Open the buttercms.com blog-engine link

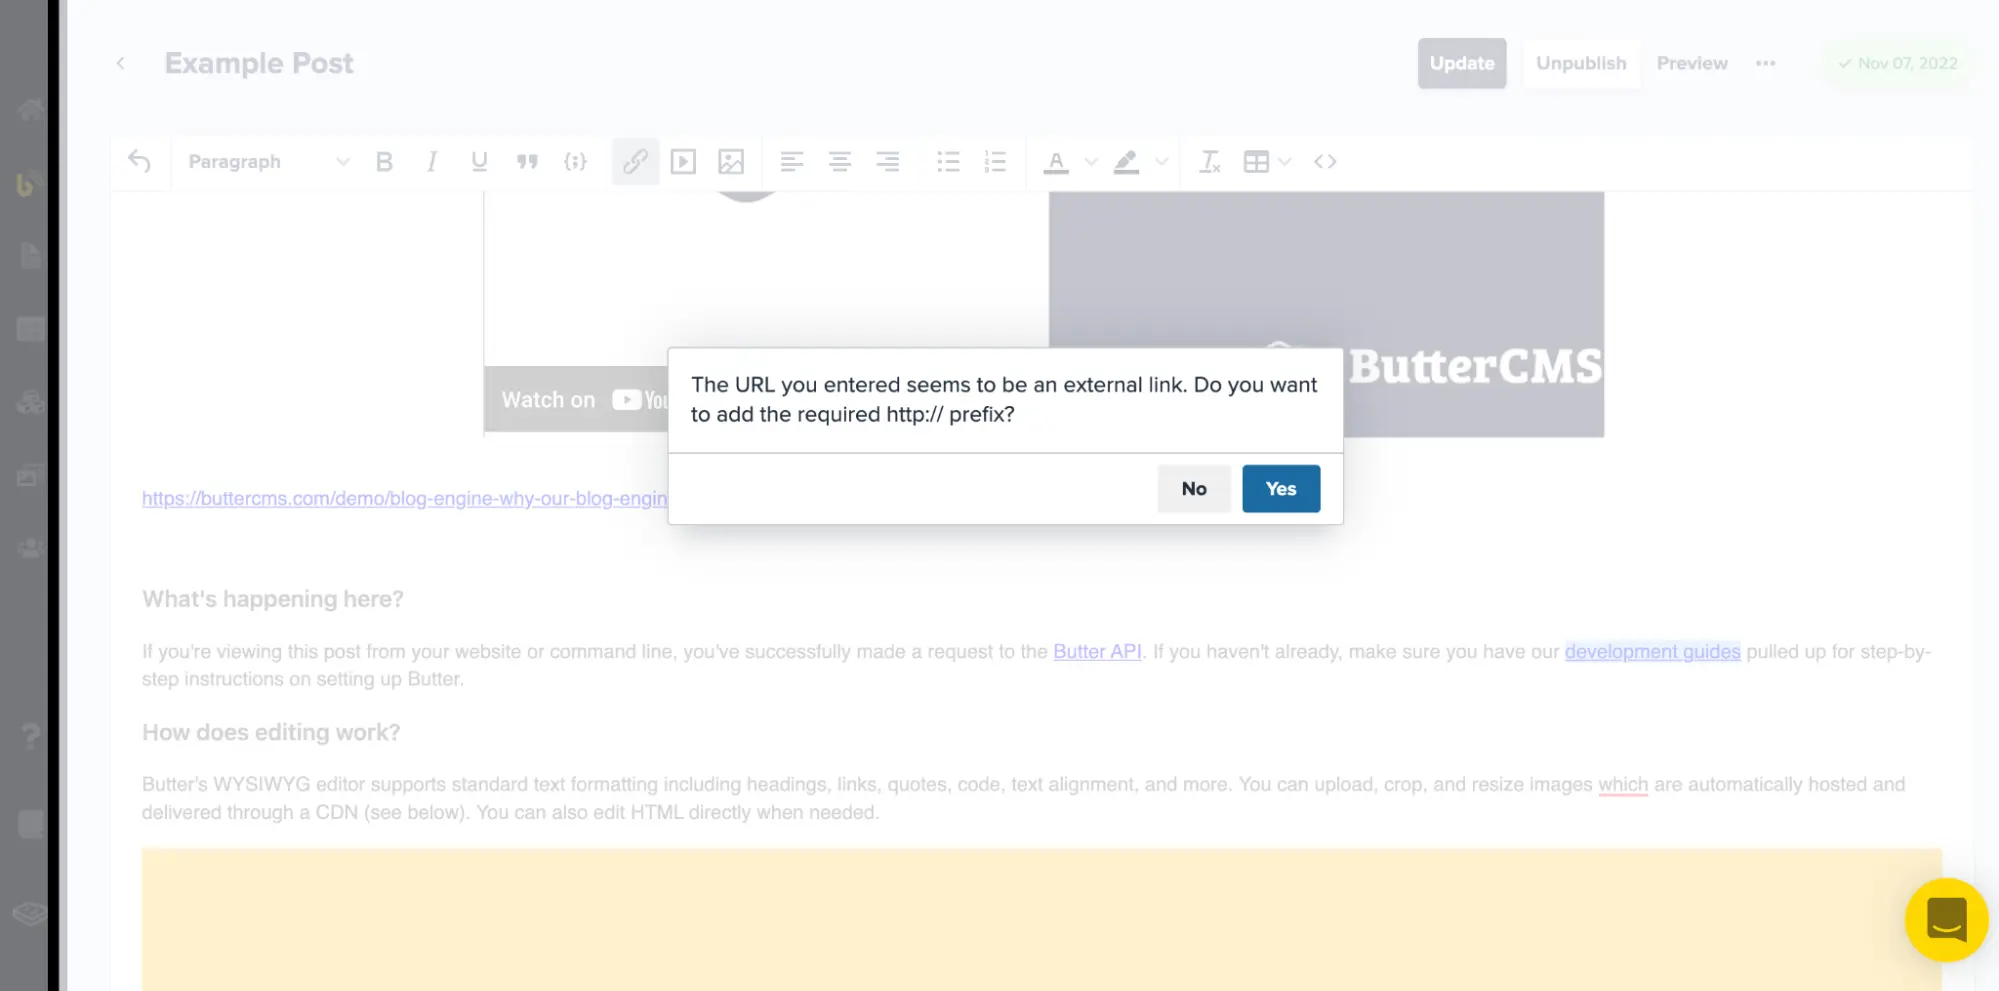pos(404,498)
